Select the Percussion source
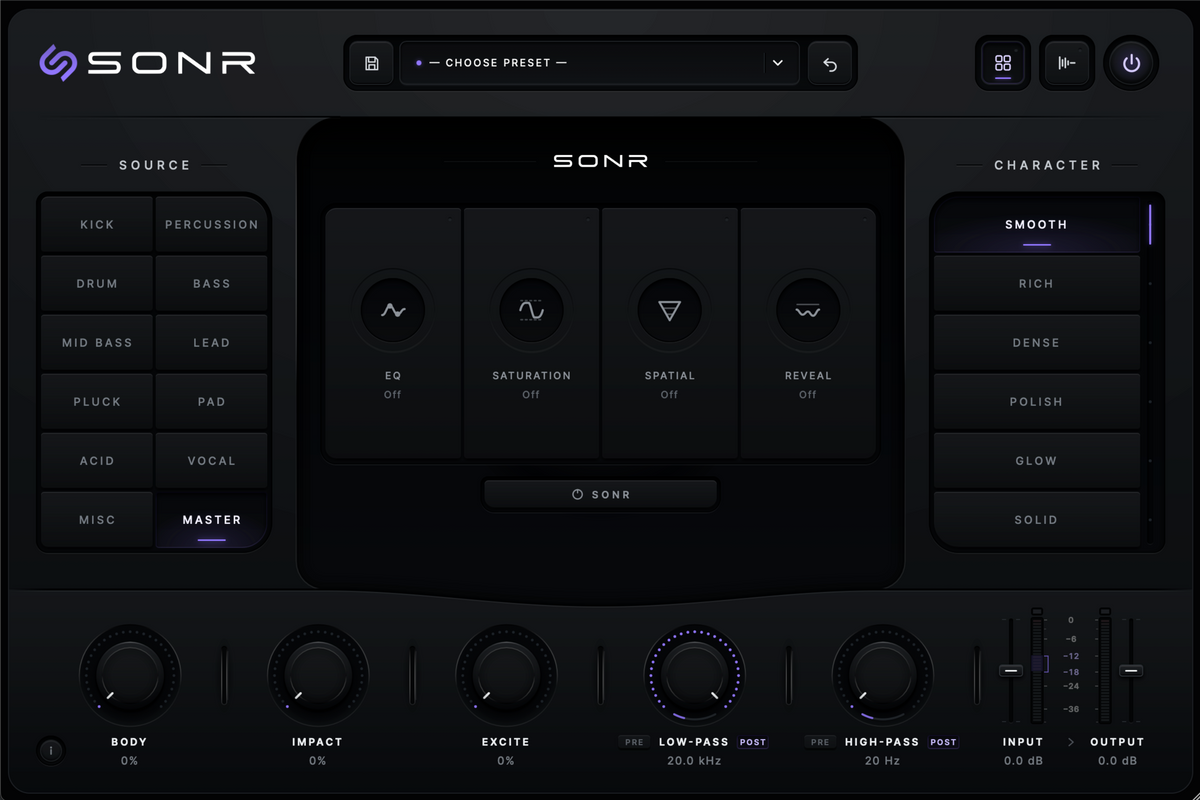 211,225
